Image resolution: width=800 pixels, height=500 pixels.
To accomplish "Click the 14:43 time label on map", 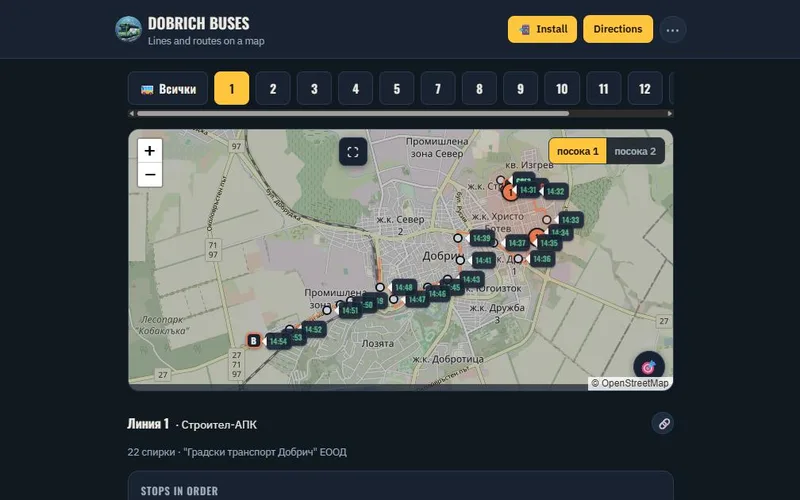I will (471, 279).
